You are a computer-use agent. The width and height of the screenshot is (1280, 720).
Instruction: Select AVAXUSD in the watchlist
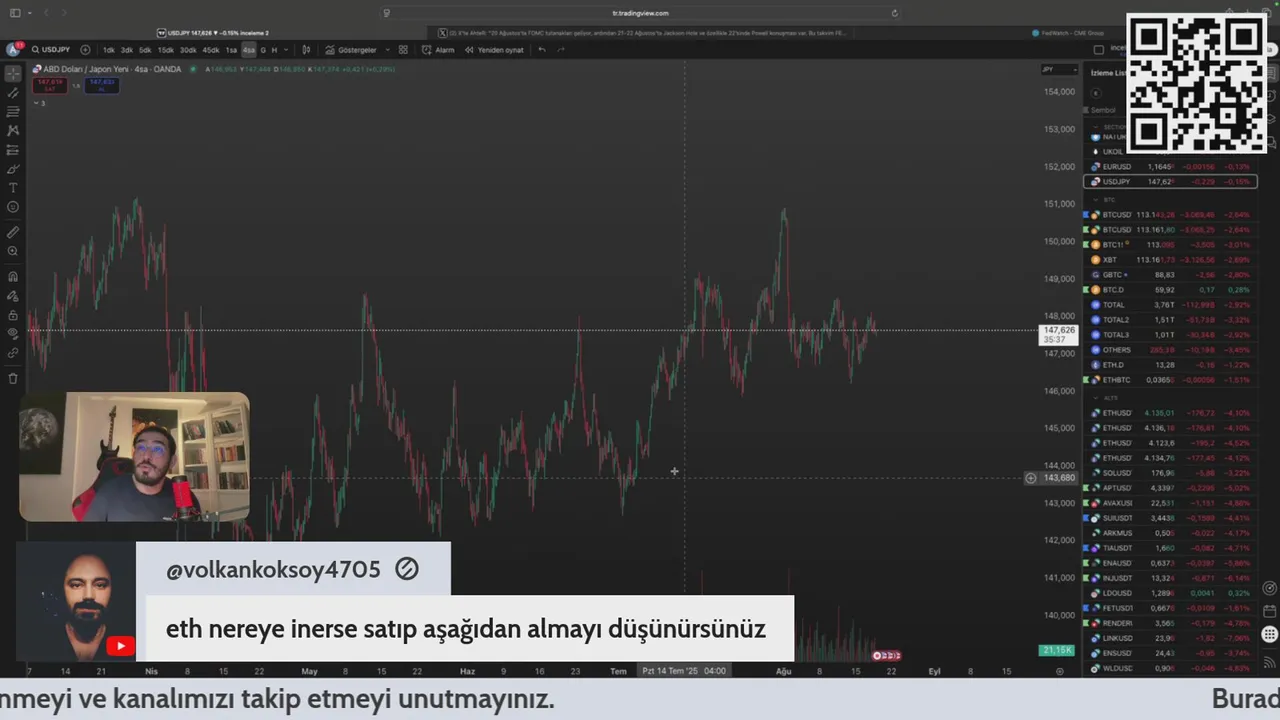click(x=1170, y=503)
